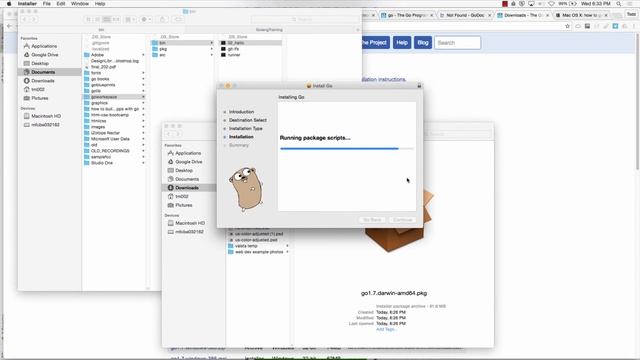Open Spotlight search in the menu bar
This screenshot has width=640, height=360.
[619, 4]
